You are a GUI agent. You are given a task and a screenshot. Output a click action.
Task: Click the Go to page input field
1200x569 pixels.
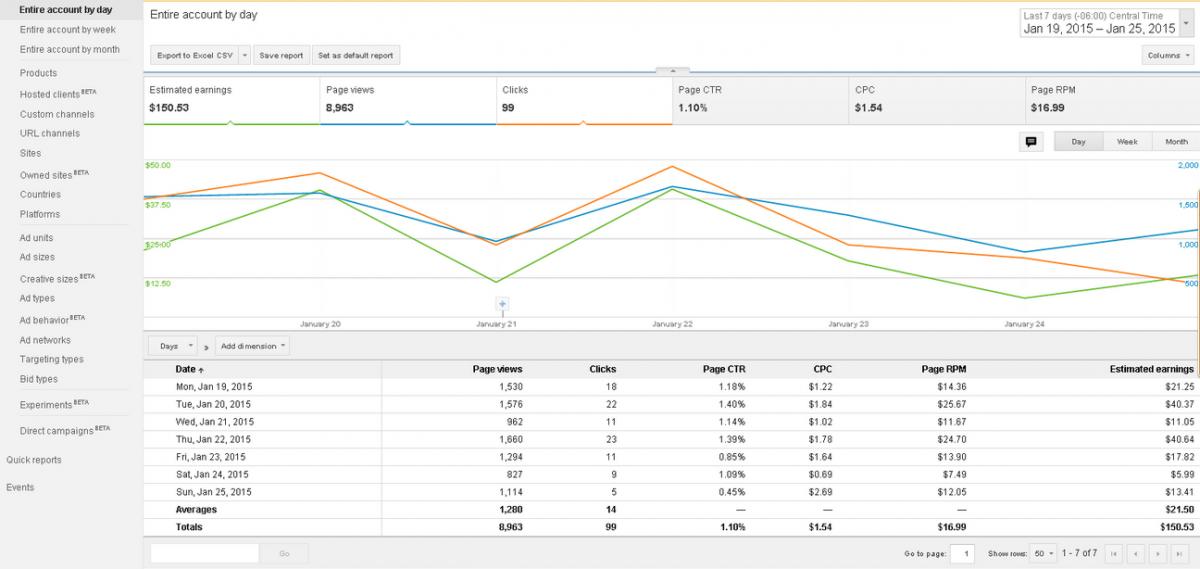[963, 553]
